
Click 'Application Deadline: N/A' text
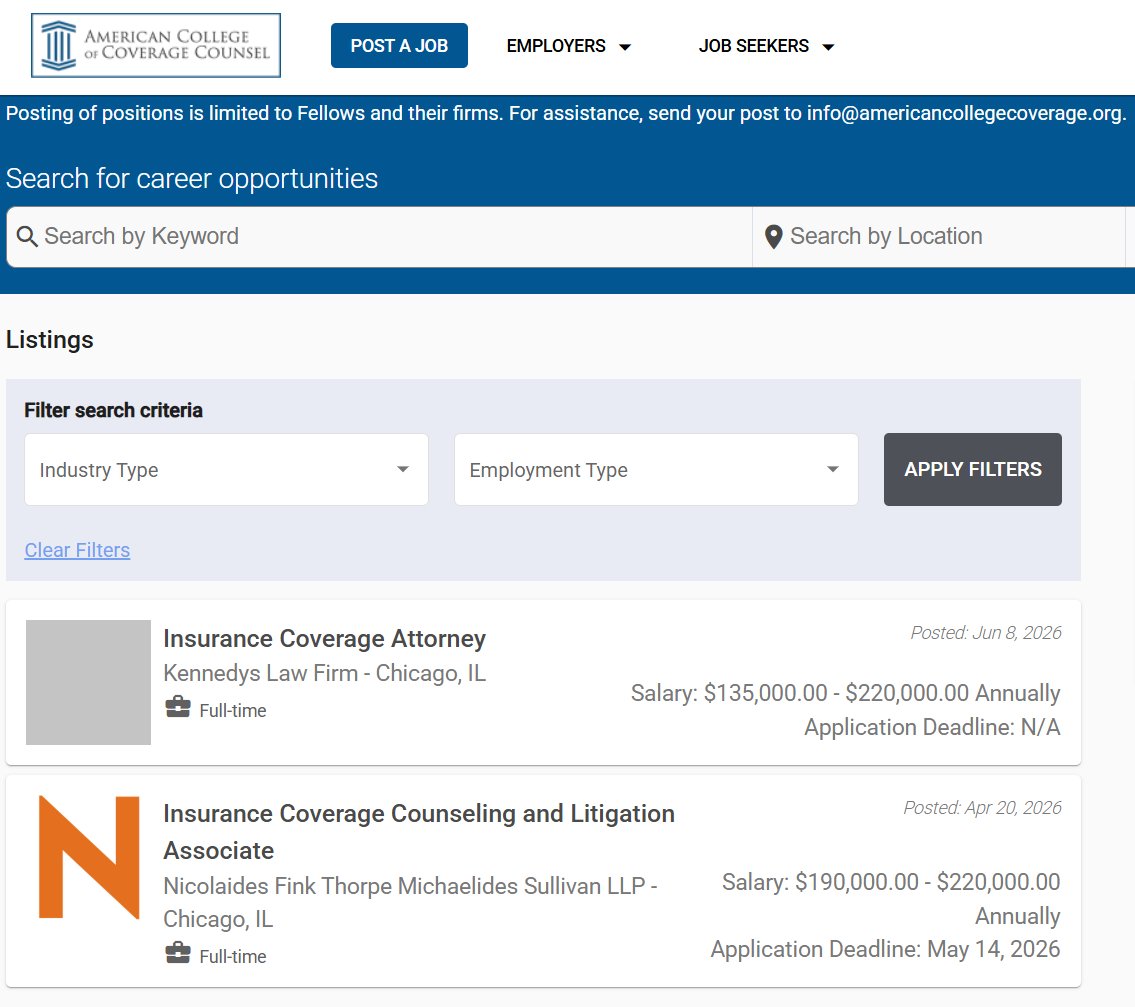click(x=932, y=727)
